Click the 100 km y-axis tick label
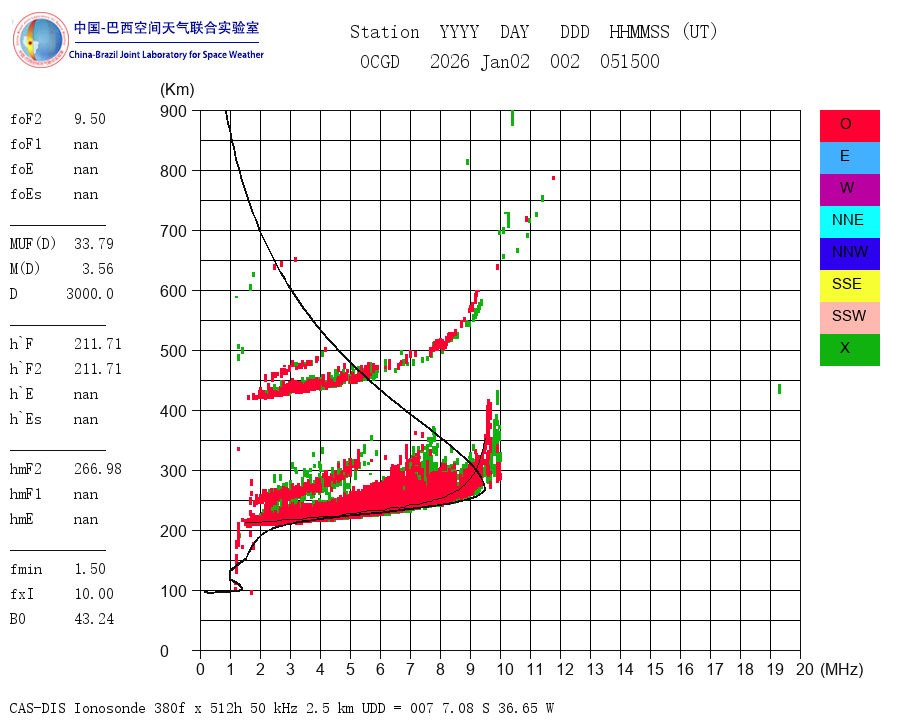Screen dimensions: 900x720 click(x=173, y=591)
